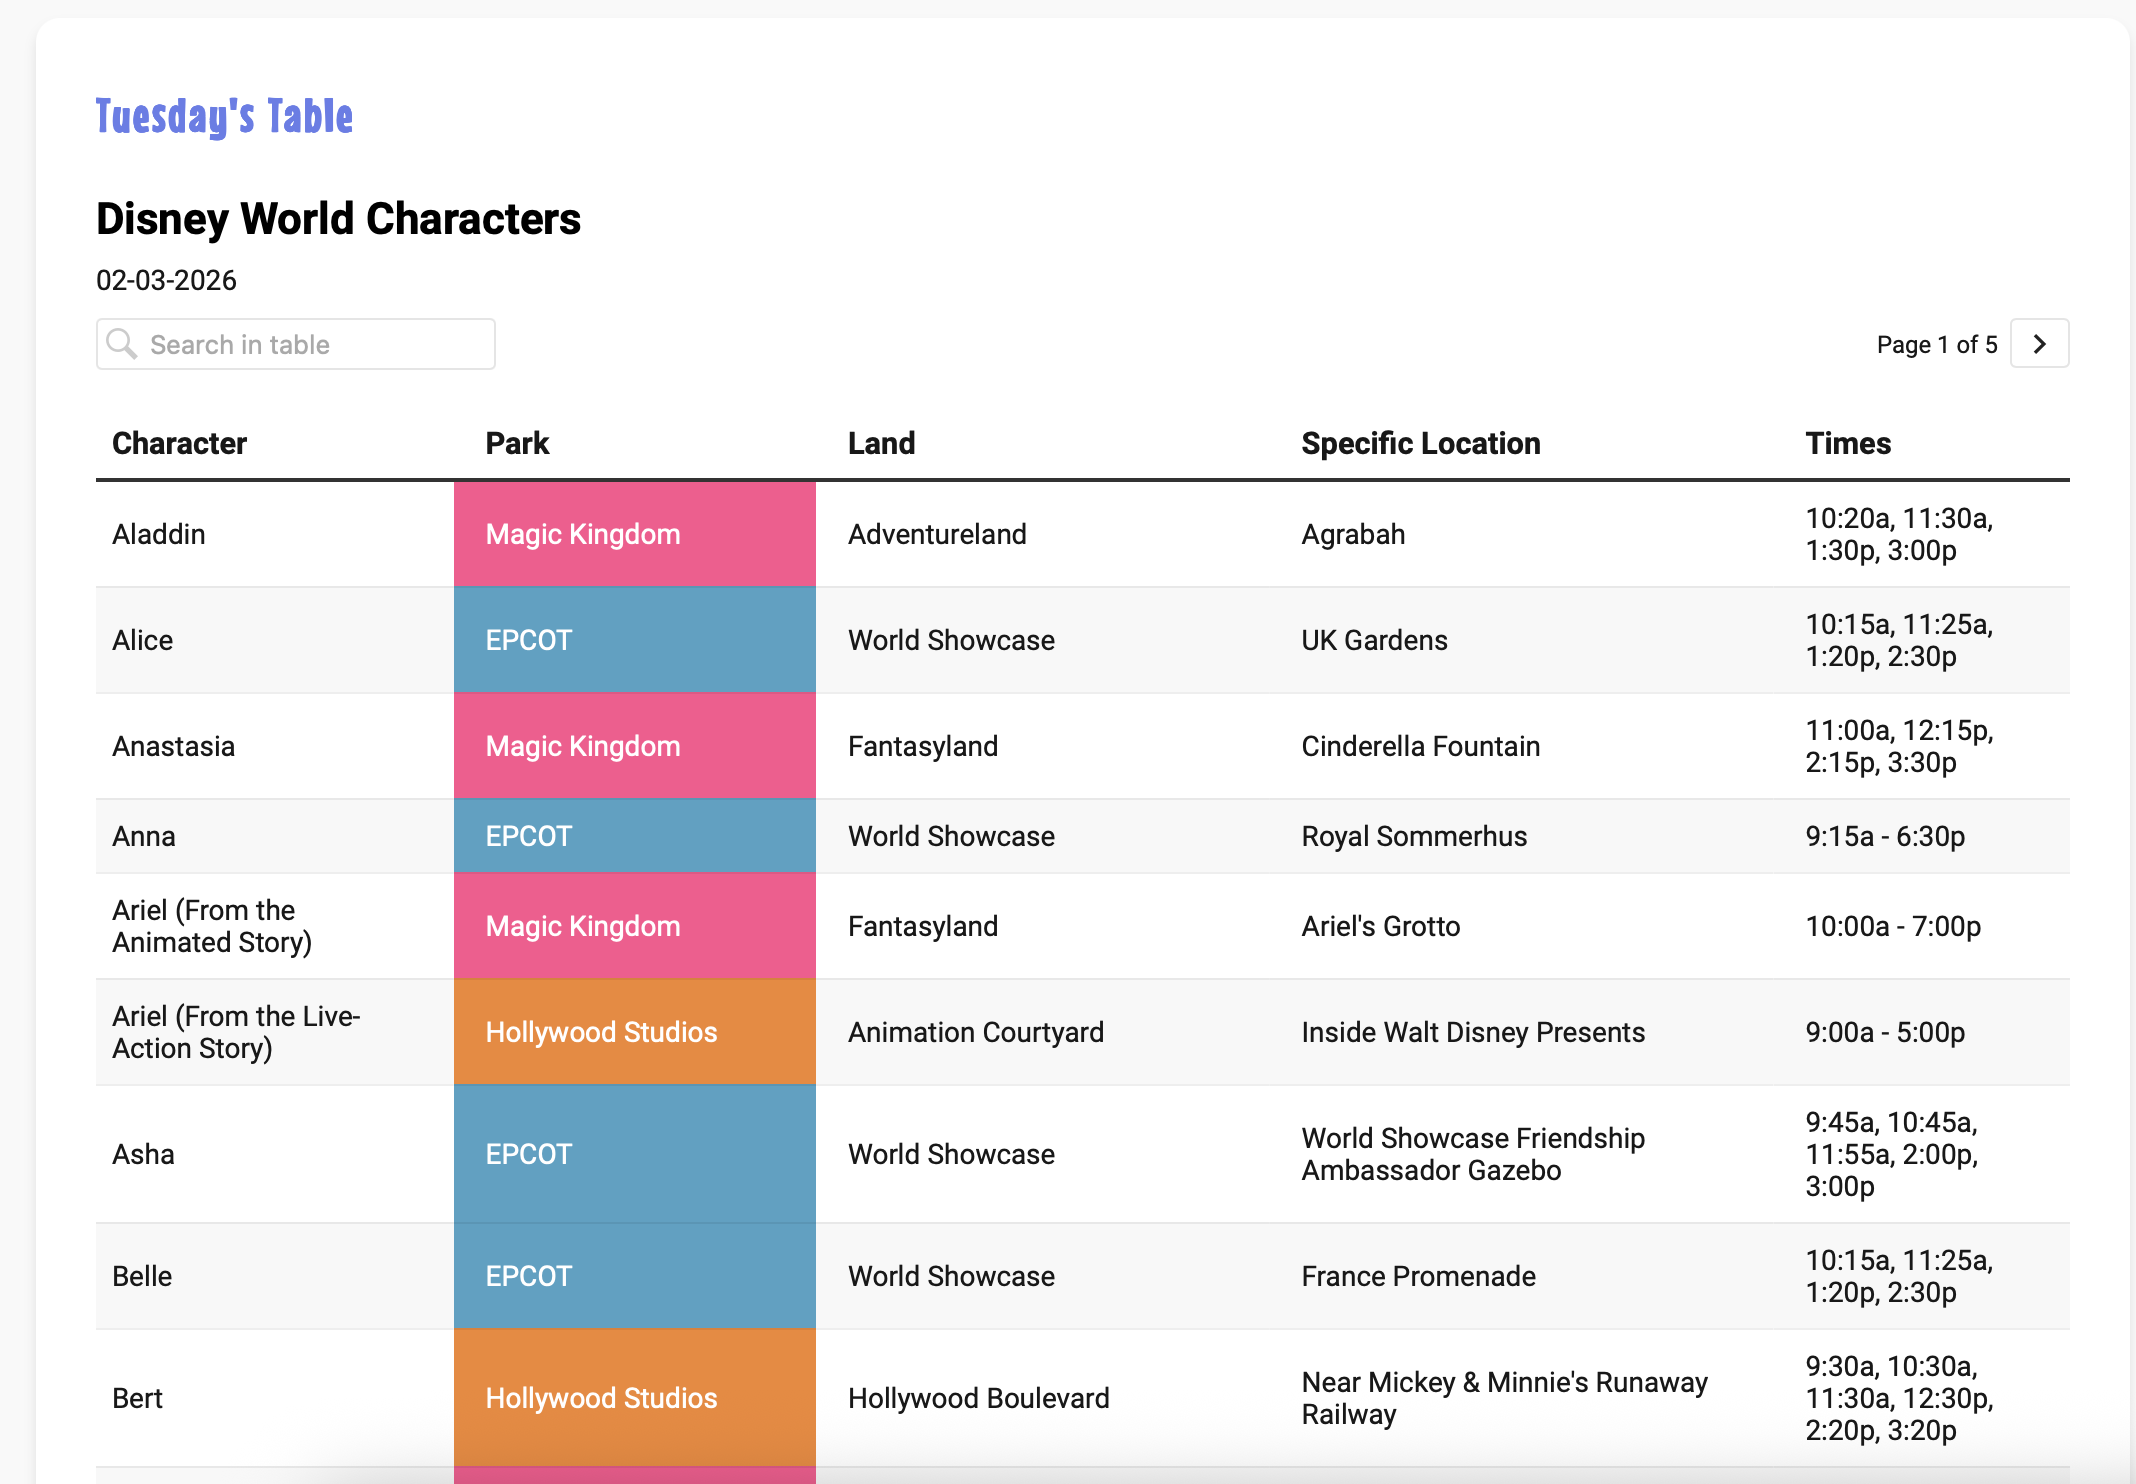Select the pink Magic Kingdom cell for Aladdin
Screen dimensions: 2136x1484
tap(634, 534)
